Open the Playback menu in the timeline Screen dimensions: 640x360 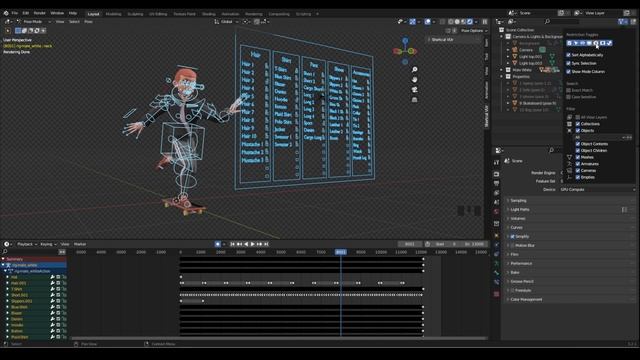click(27, 244)
